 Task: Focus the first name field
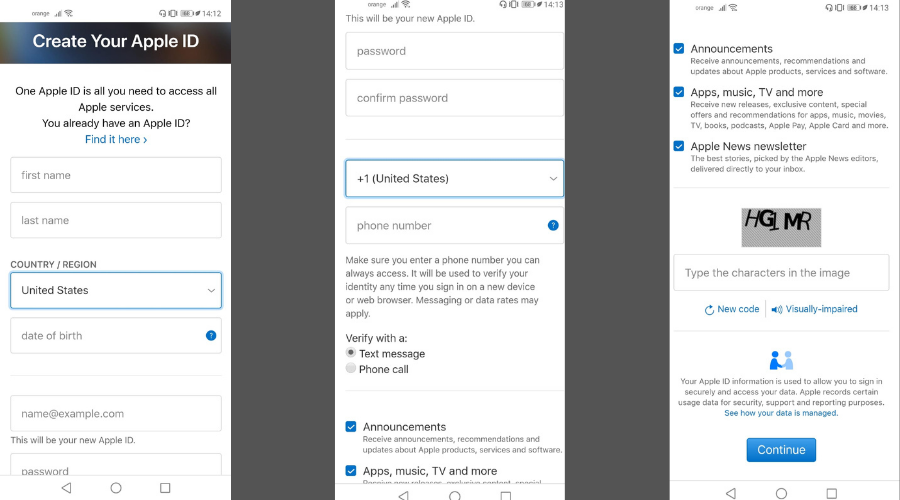point(116,175)
